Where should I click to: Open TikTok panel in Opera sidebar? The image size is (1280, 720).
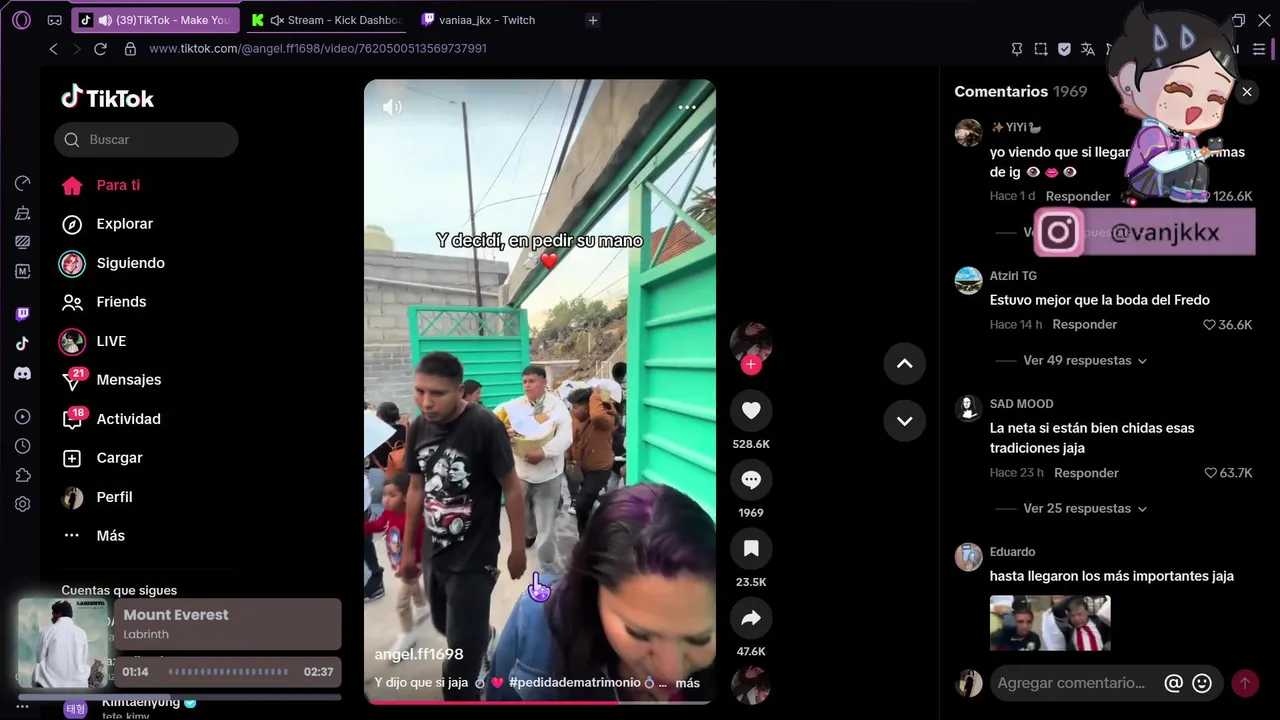point(22,343)
